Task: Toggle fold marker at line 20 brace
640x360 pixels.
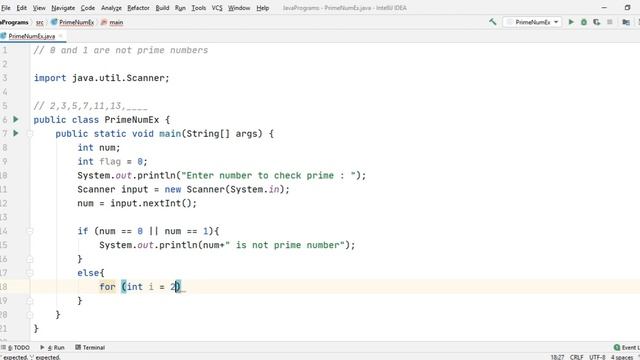Action: [x=30, y=314]
